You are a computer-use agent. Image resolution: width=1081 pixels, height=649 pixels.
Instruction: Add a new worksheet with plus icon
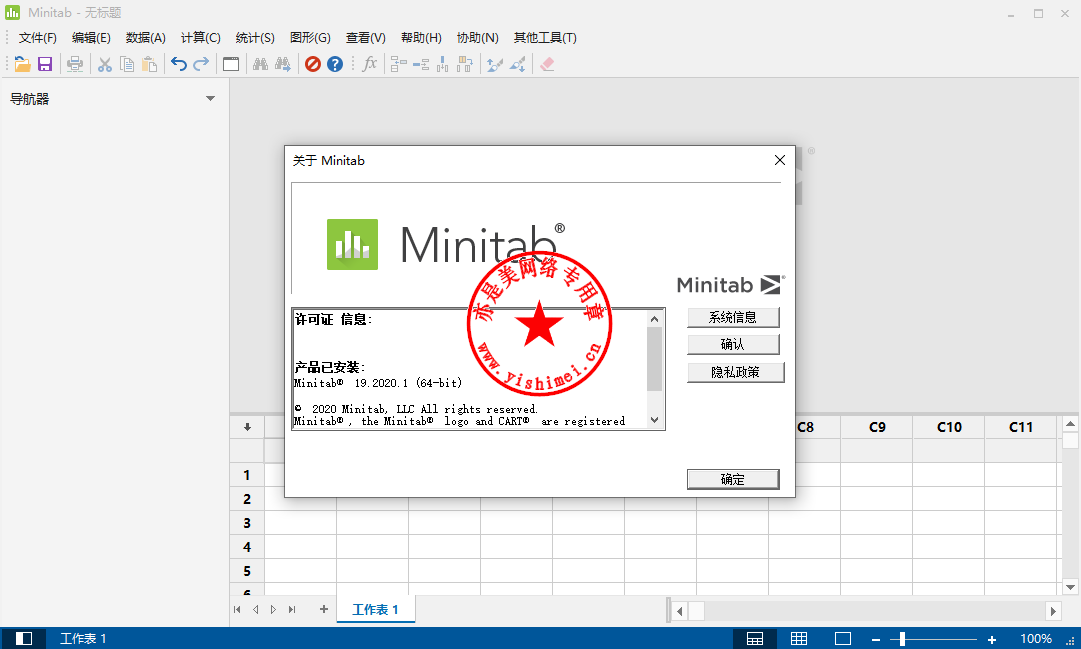click(x=324, y=609)
